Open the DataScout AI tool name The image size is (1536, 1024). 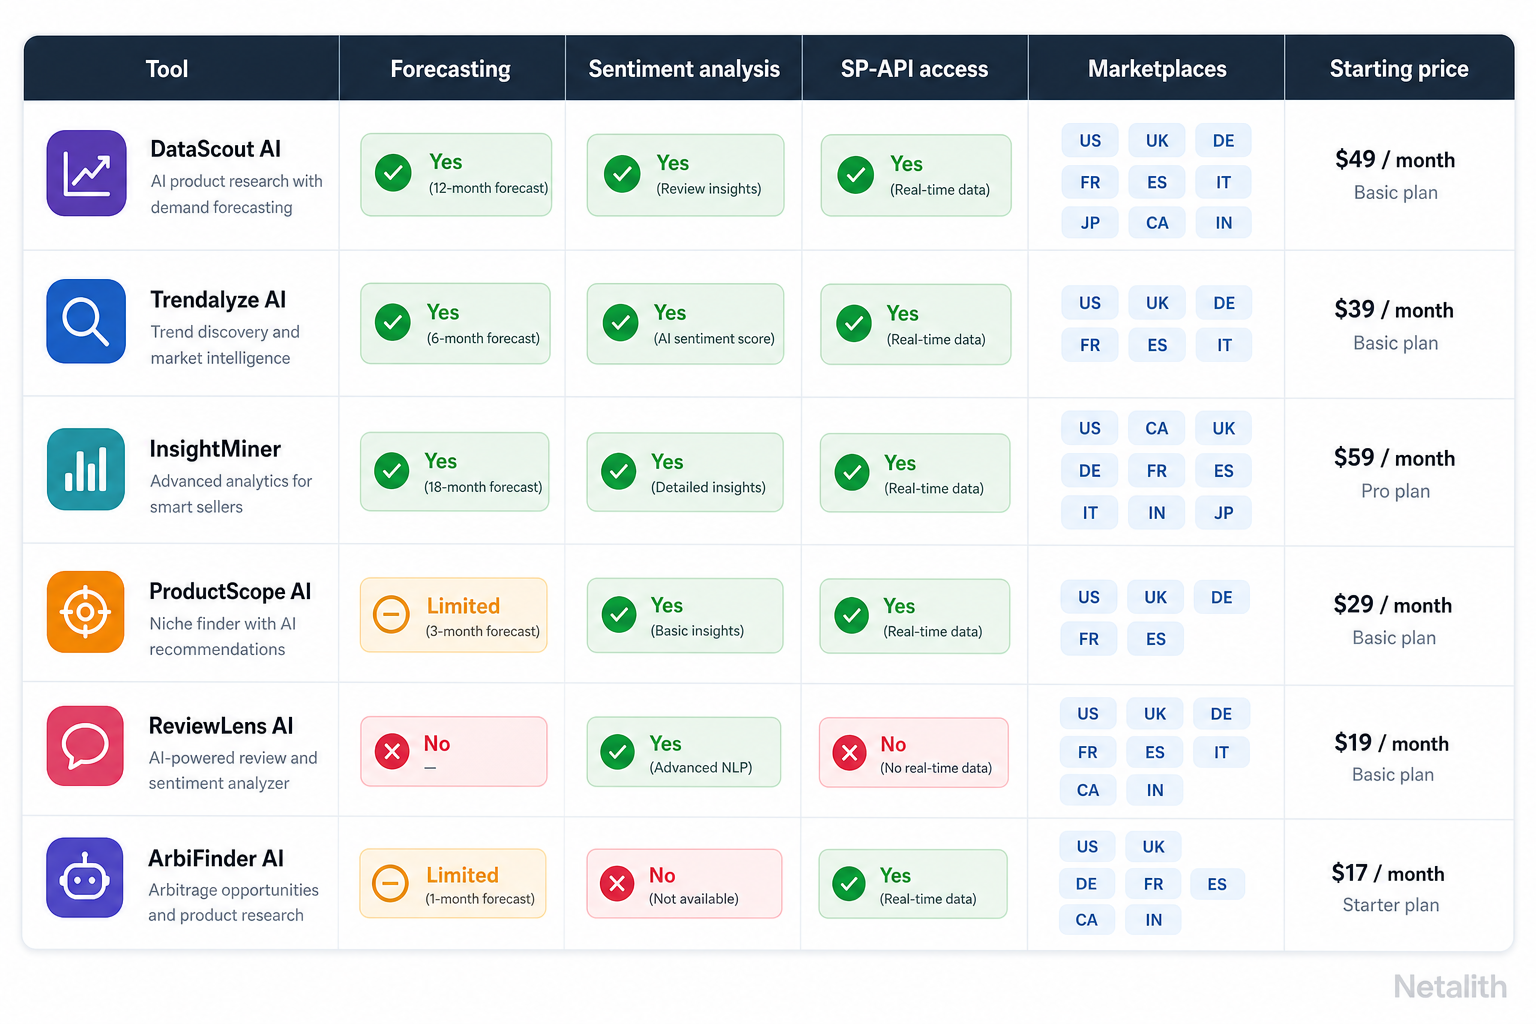[215, 149]
